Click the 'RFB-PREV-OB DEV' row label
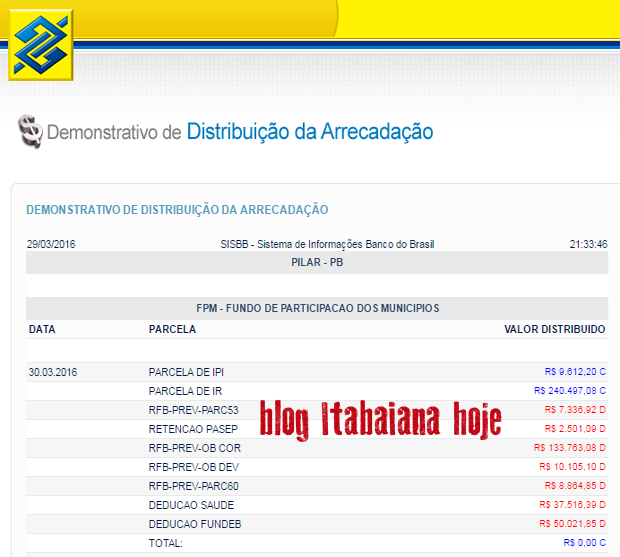The image size is (620, 557). pos(194,467)
